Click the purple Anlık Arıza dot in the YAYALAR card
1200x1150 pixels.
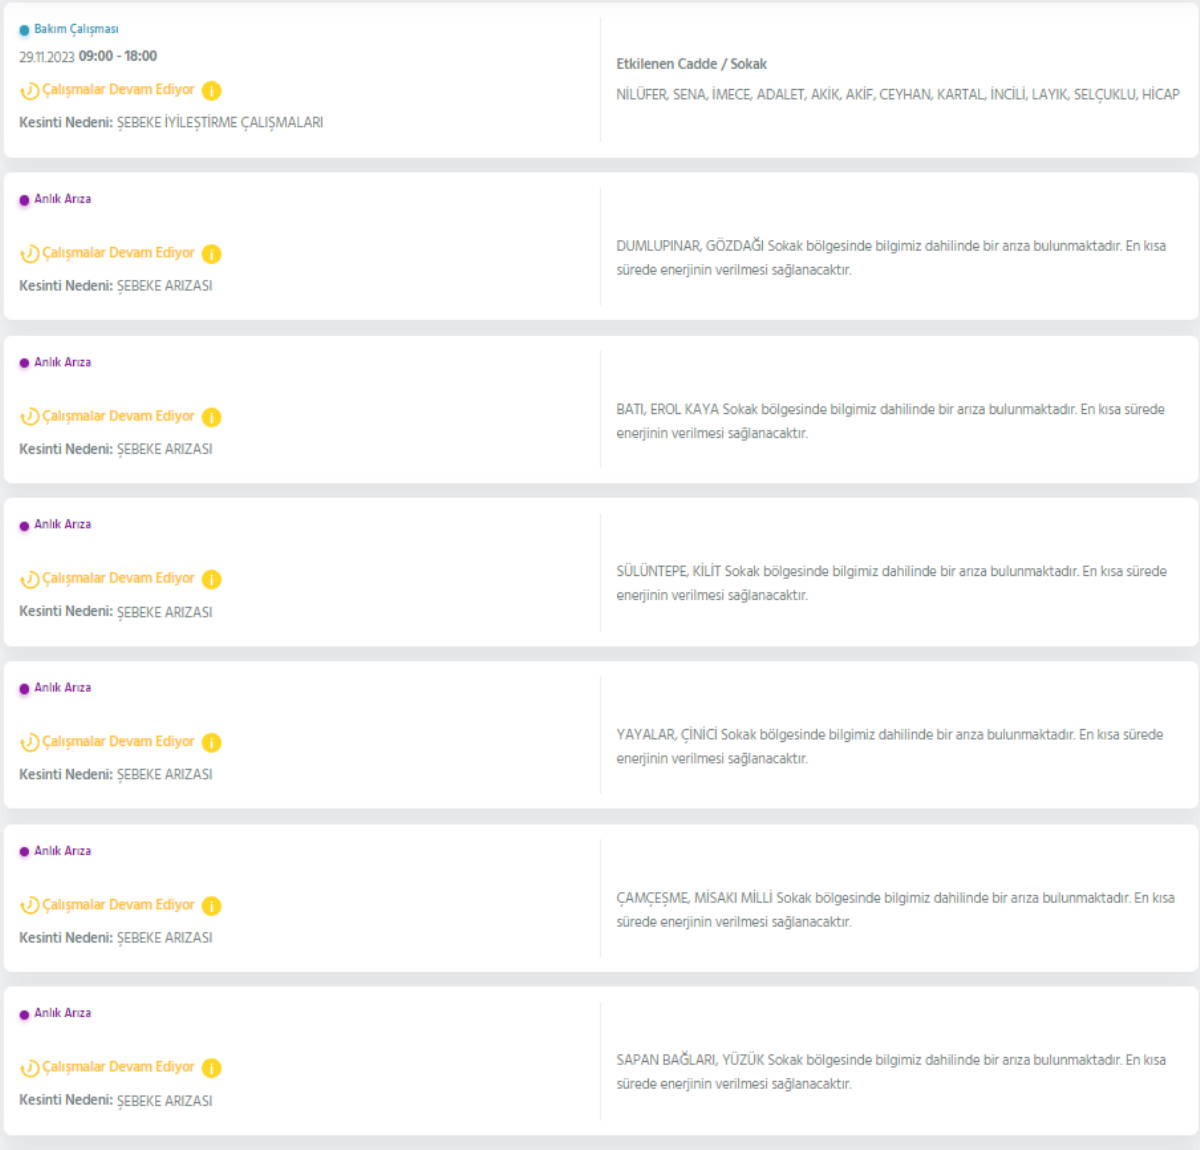24,689
